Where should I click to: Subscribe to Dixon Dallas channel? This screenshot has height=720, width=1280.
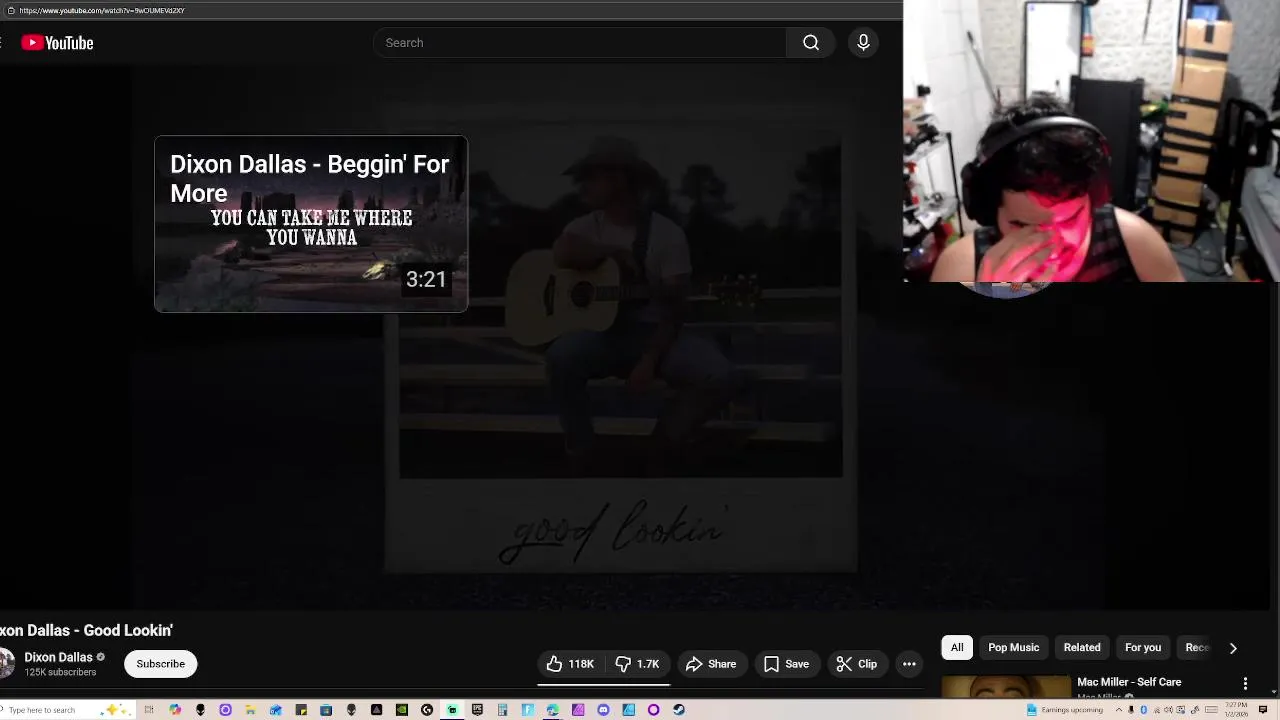pyautogui.click(x=160, y=664)
